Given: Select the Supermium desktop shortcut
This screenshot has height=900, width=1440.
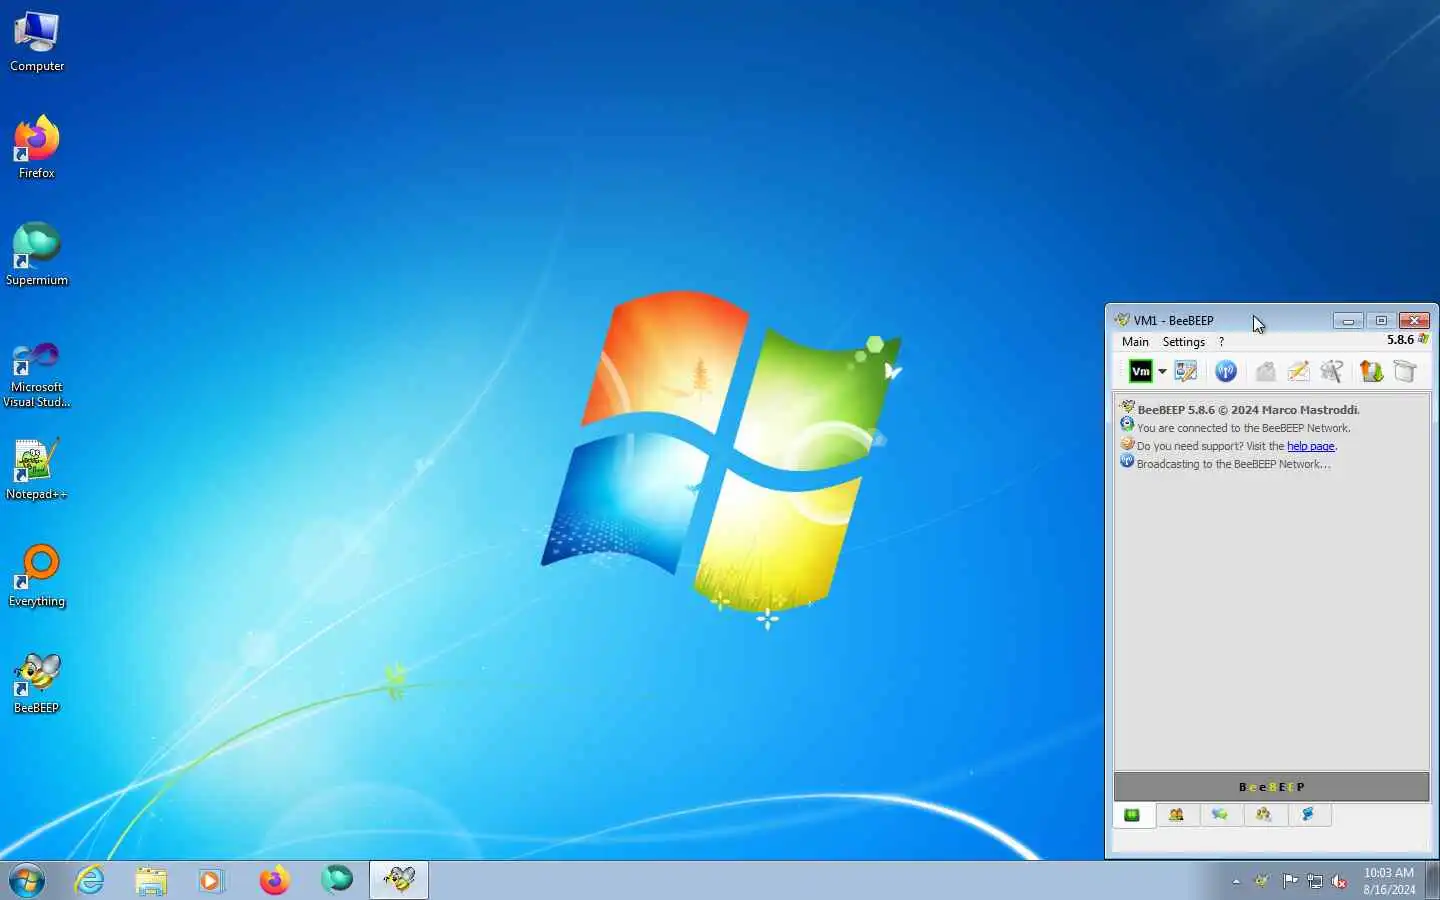Looking at the screenshot, I should pos(37,255).
